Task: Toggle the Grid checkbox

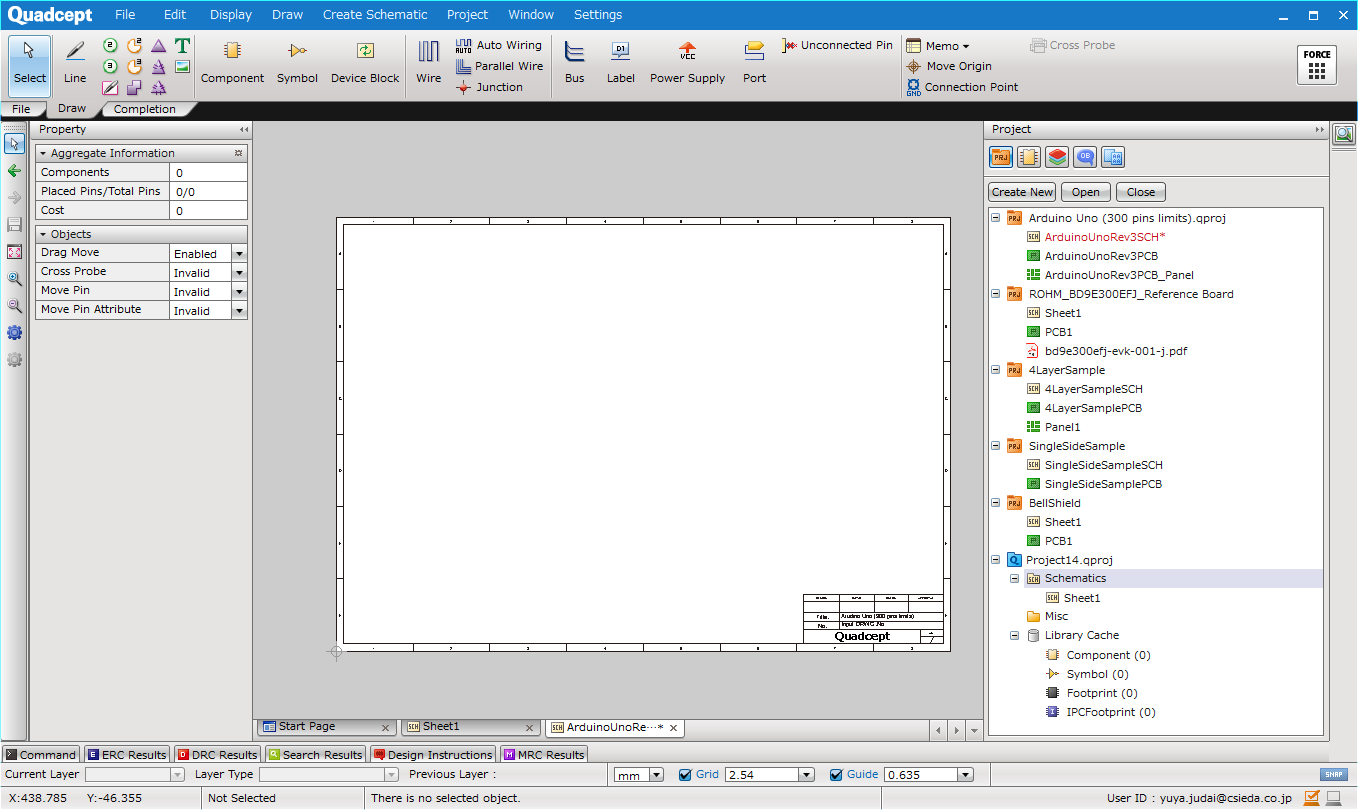Action: (685, 775)
